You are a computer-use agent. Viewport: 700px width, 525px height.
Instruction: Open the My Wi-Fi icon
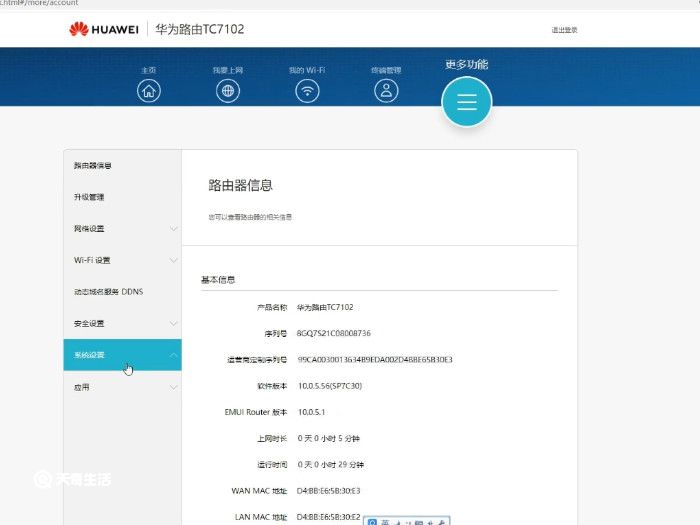(307, 91)
